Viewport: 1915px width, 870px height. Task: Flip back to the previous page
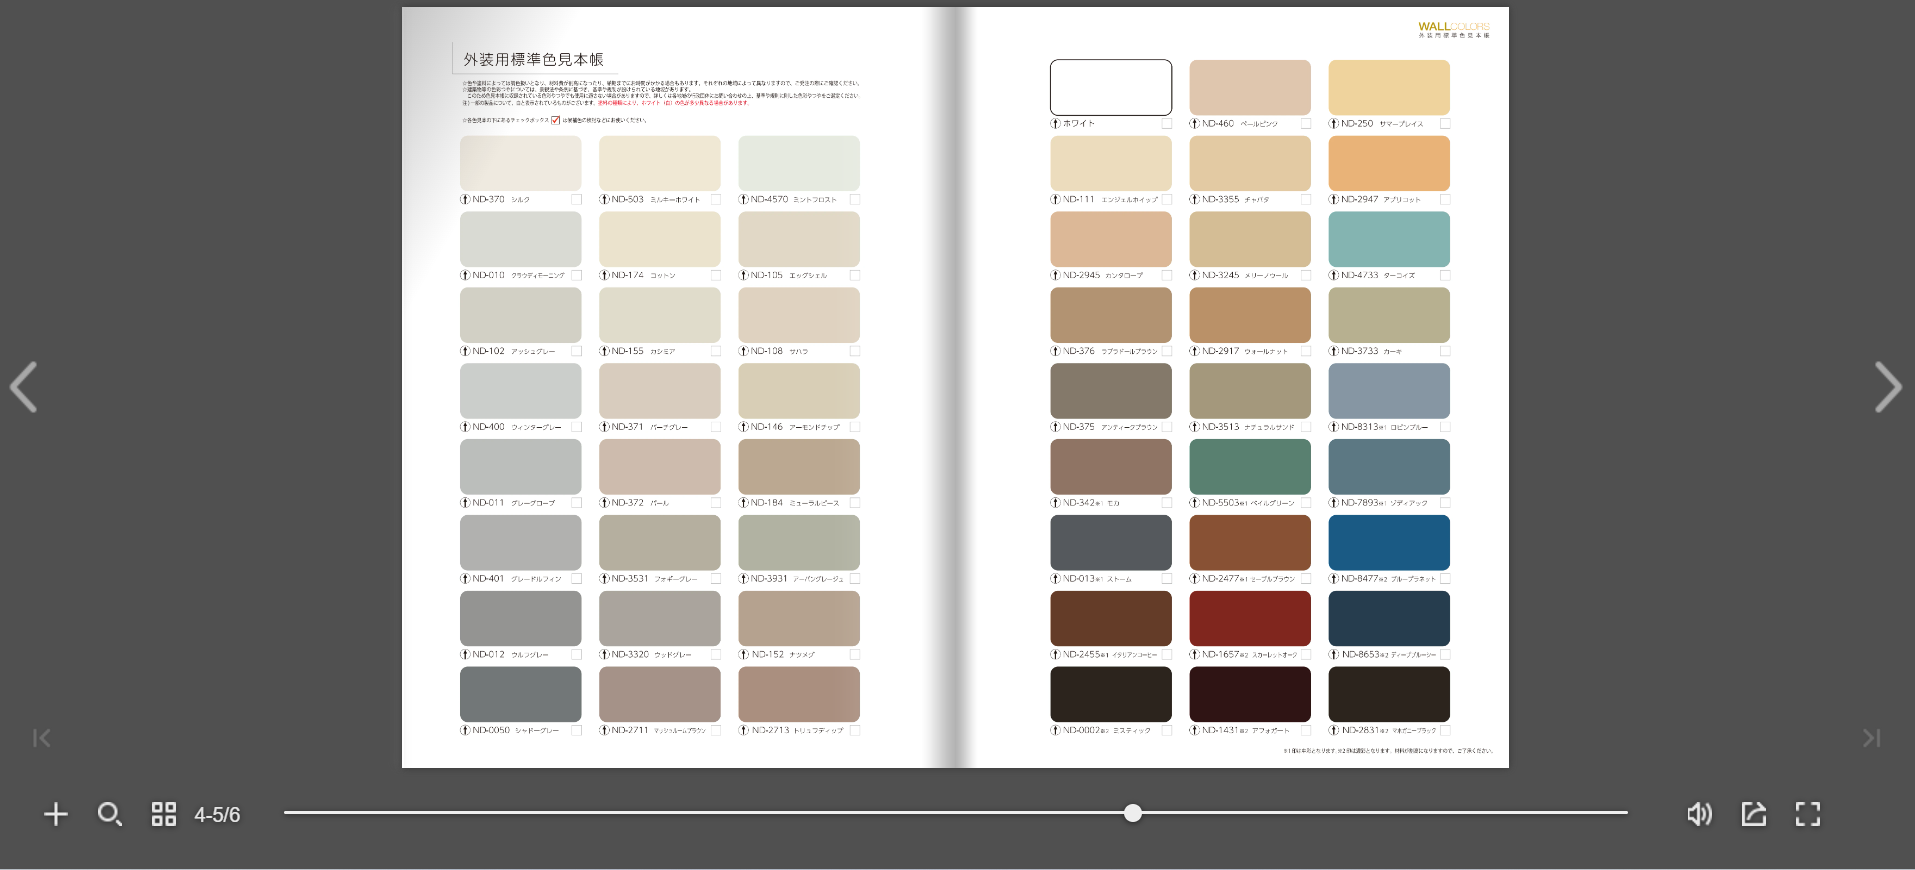pos(24,387)
